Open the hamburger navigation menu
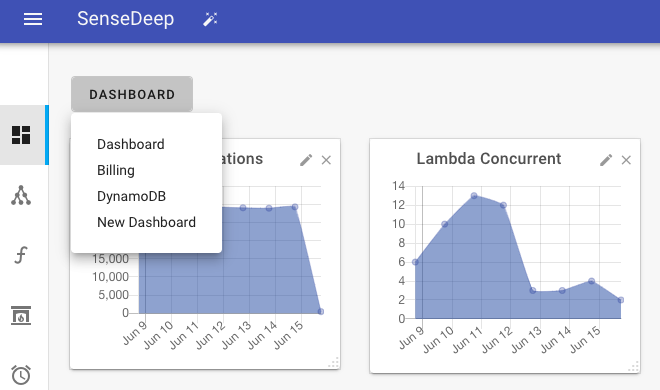 [x=33, y=19]
